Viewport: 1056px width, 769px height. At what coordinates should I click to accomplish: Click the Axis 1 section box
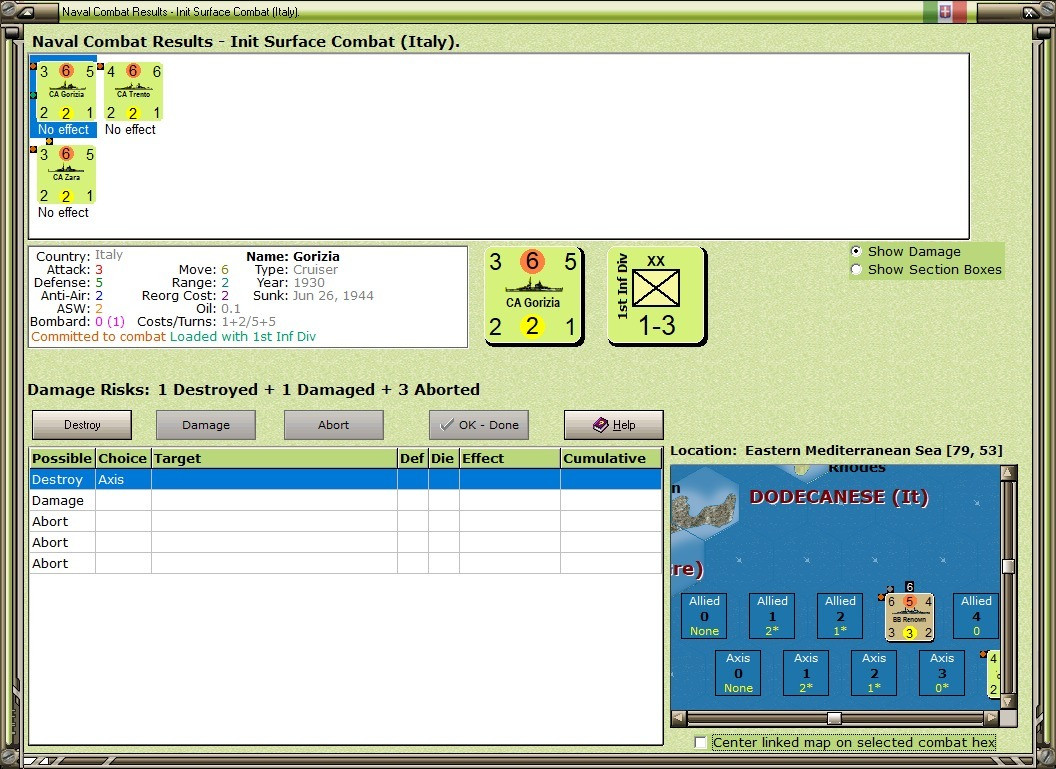point(805,673)
